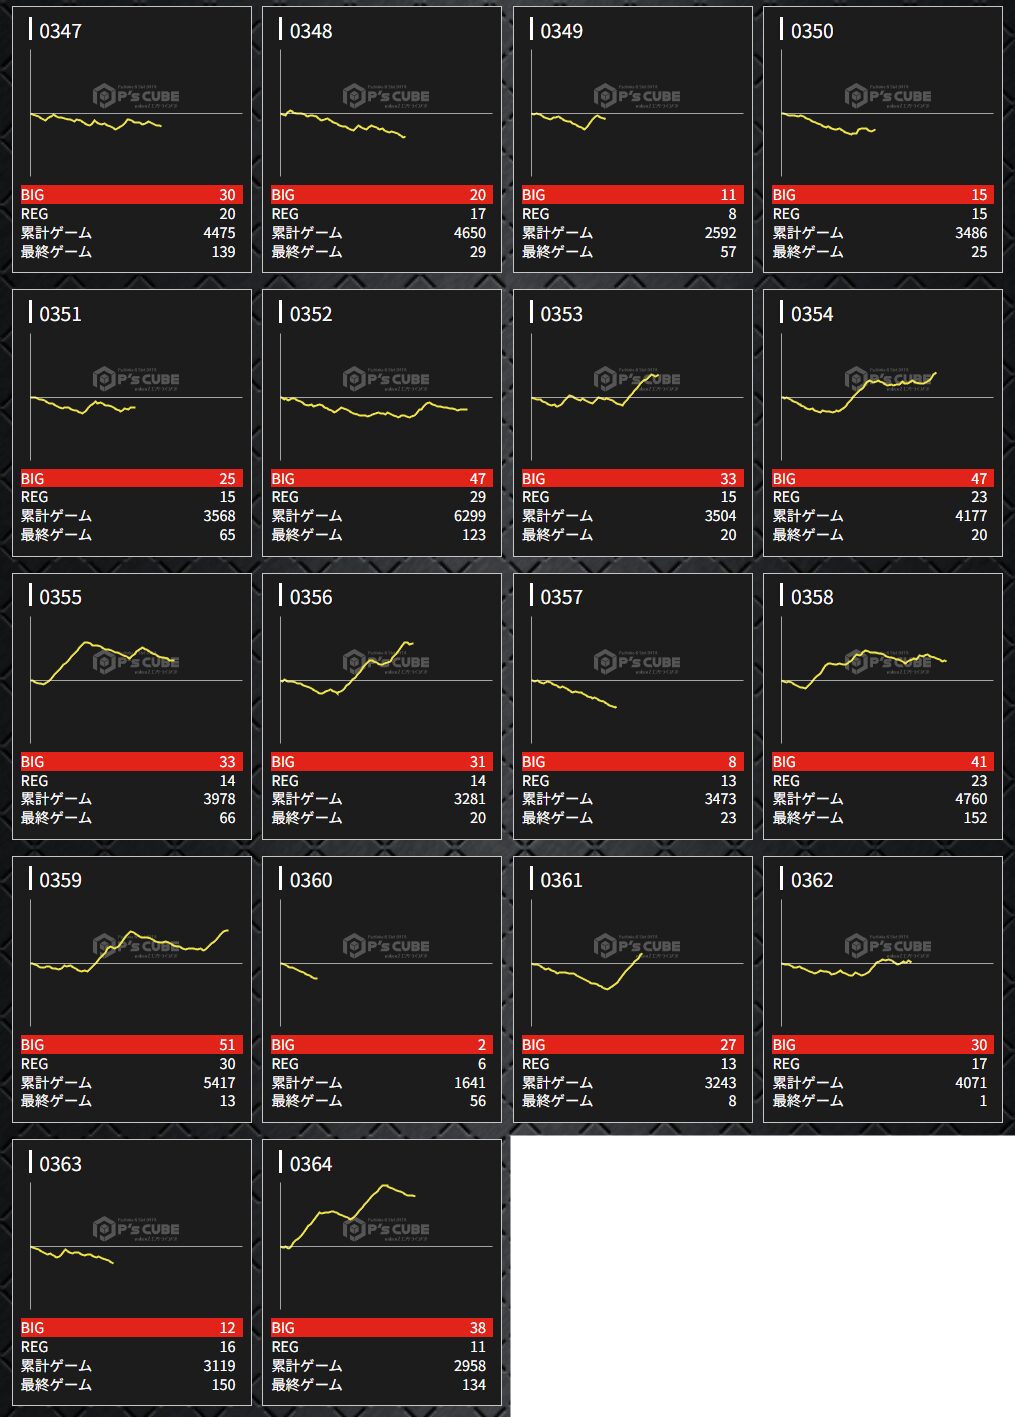This screenshot has height=1417, width=1015.
Task: Click the P's CUBE logo on card 0363
Action: point(136,1229)
